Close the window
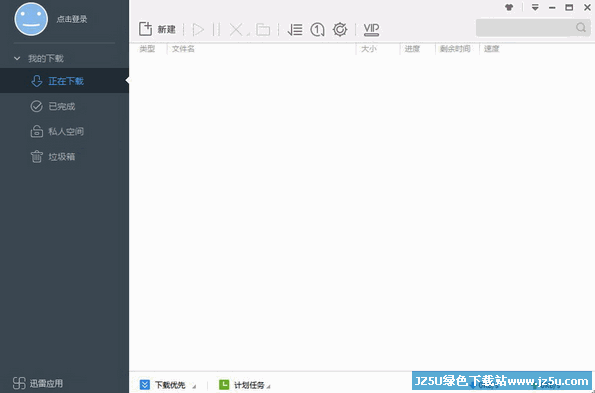 (x=587, y=7)
